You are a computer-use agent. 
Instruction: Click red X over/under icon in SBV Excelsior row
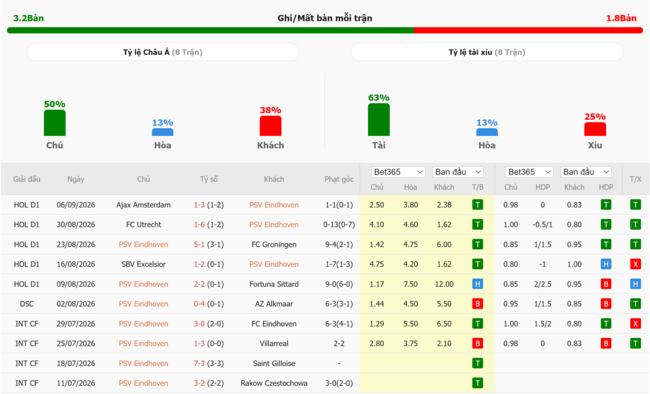(x=635, y=264)
